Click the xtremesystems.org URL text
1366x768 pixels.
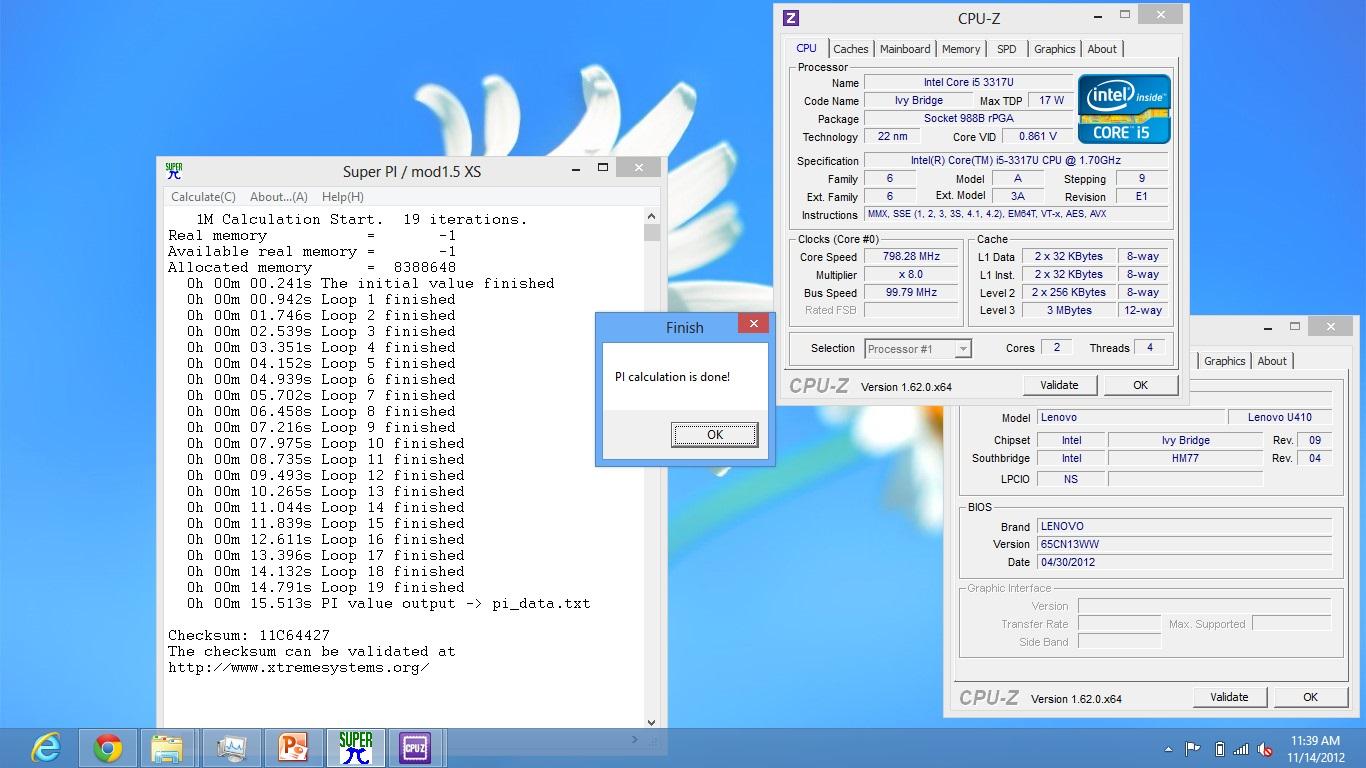point(299,667)
